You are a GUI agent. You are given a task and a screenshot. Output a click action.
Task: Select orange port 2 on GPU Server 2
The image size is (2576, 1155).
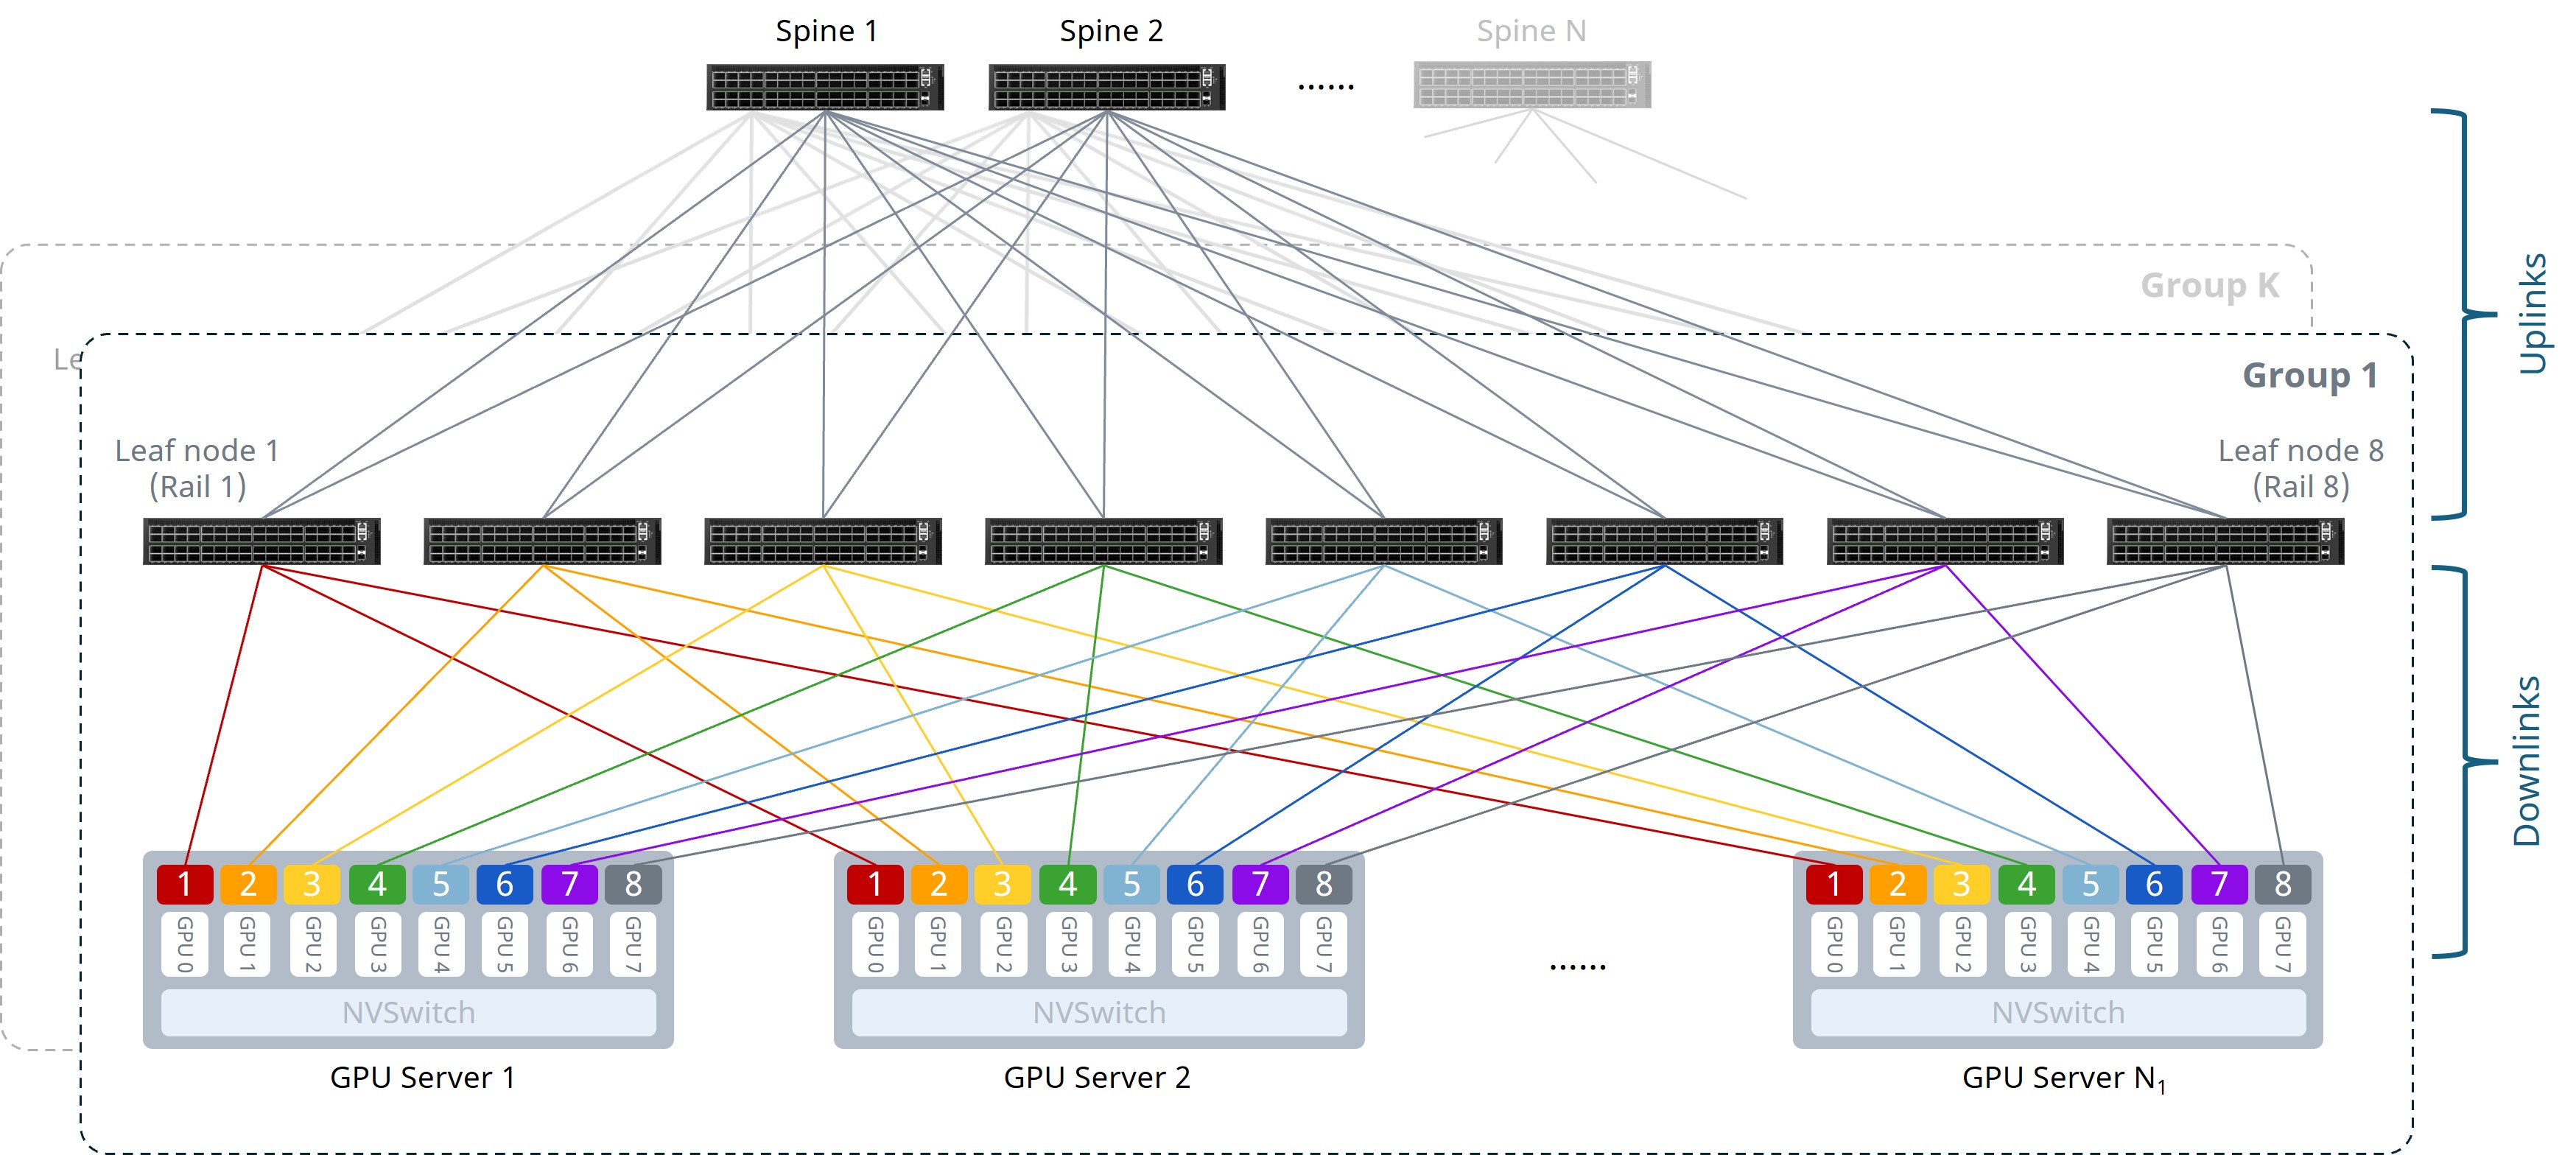point(939,884)
